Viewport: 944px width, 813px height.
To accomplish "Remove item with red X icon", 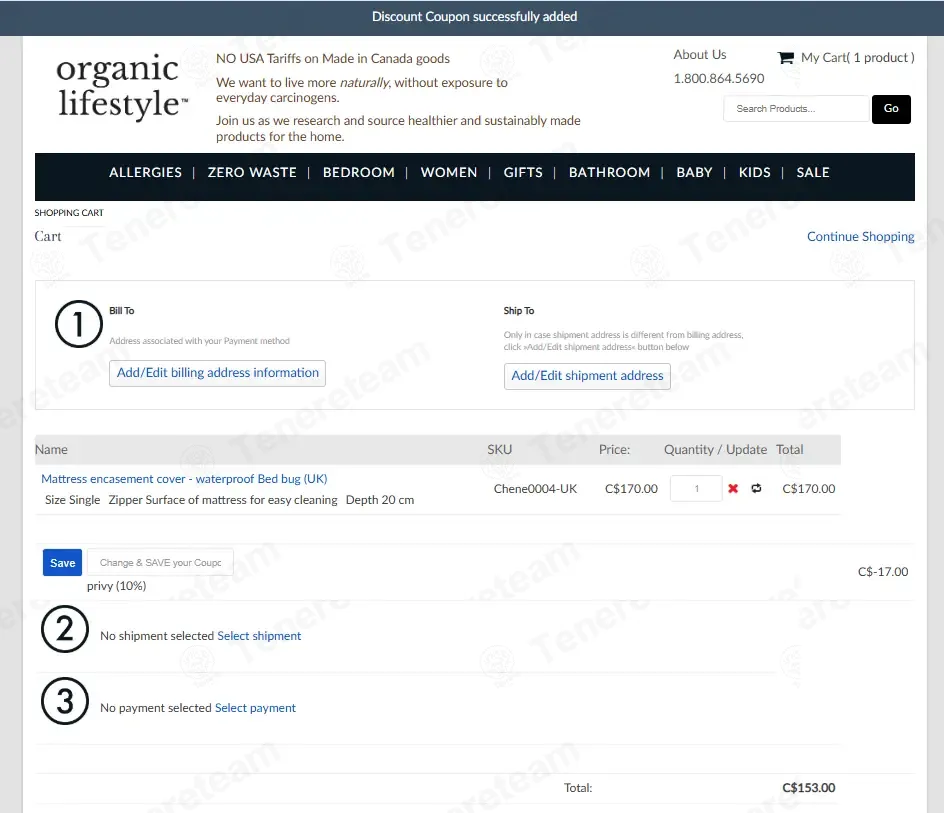I will (733, 488).
